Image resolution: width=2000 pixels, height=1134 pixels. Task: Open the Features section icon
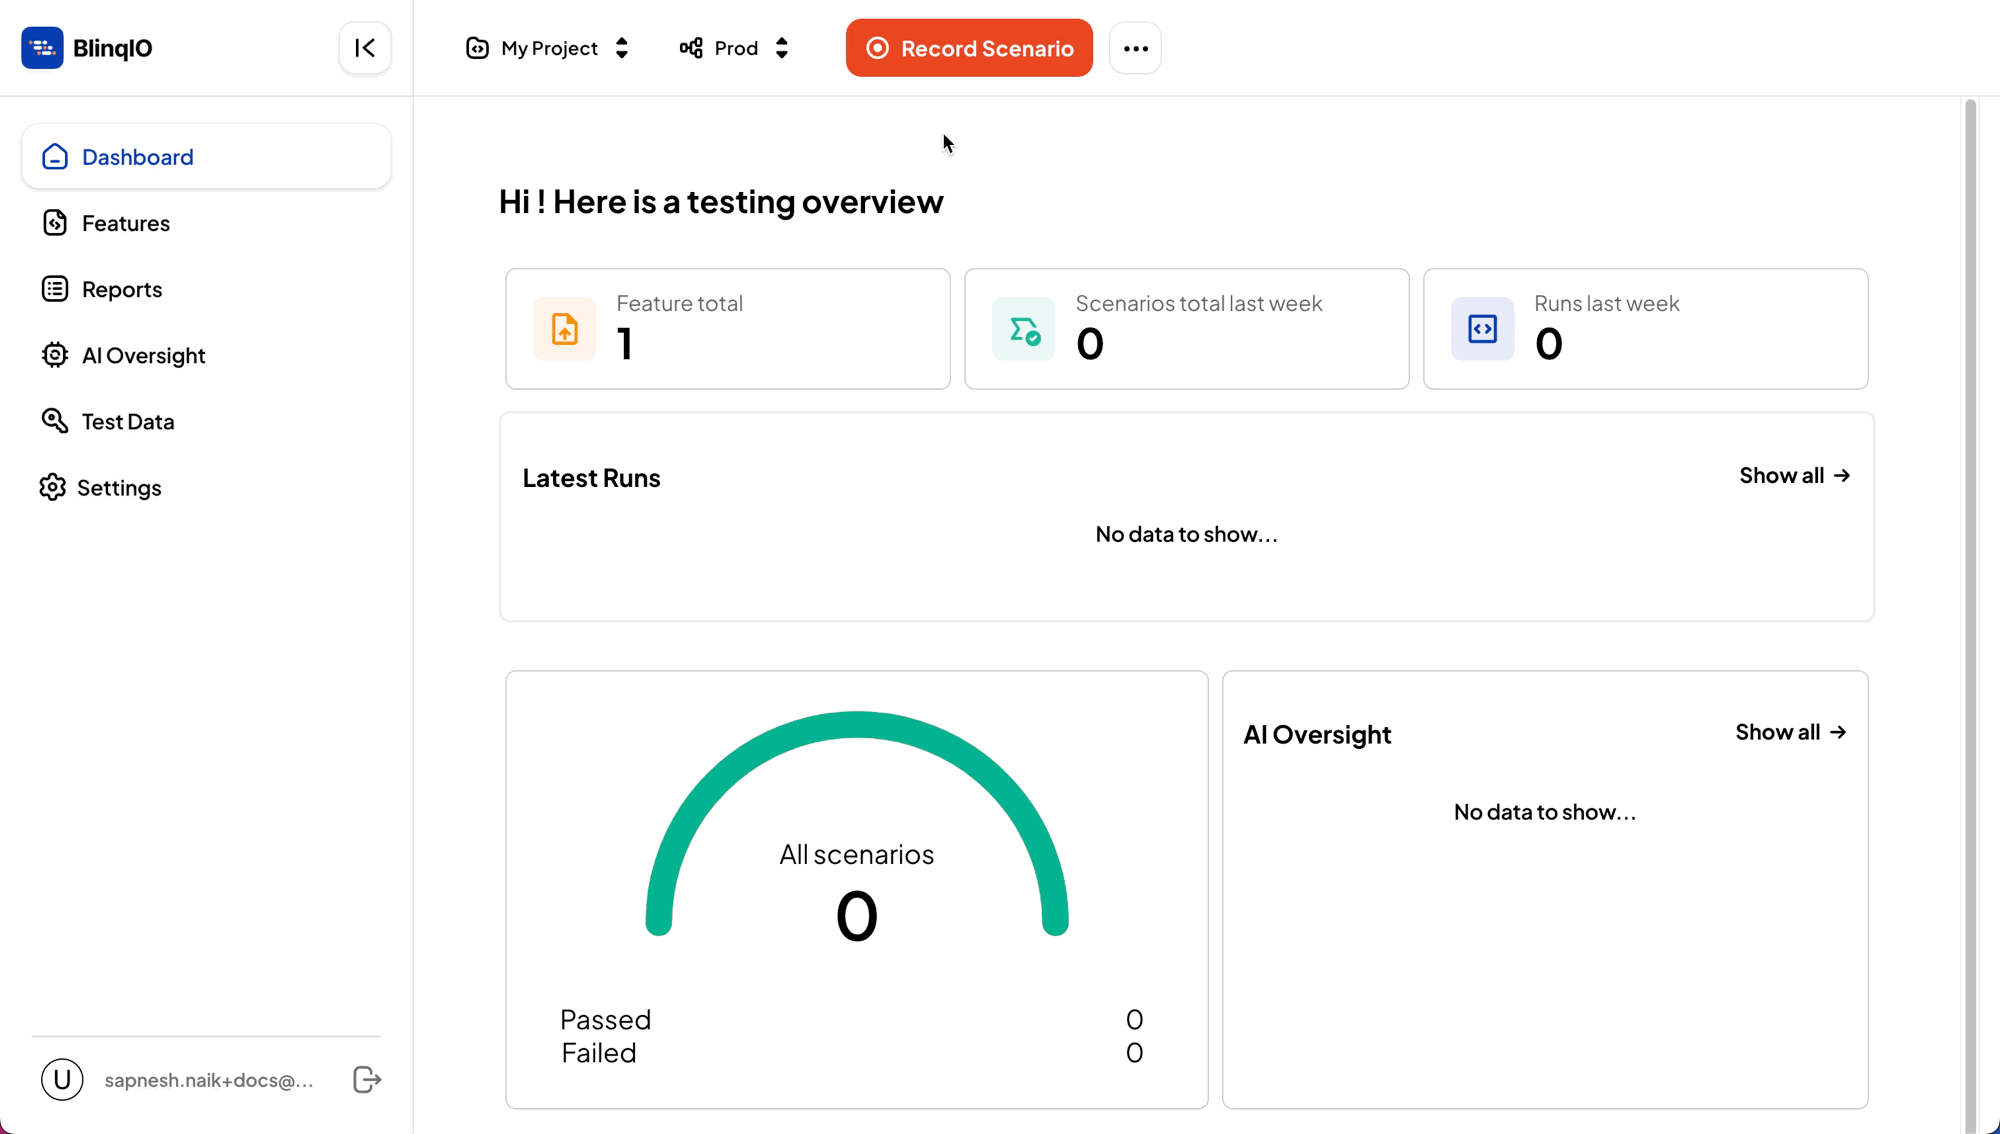coord(55,222)
